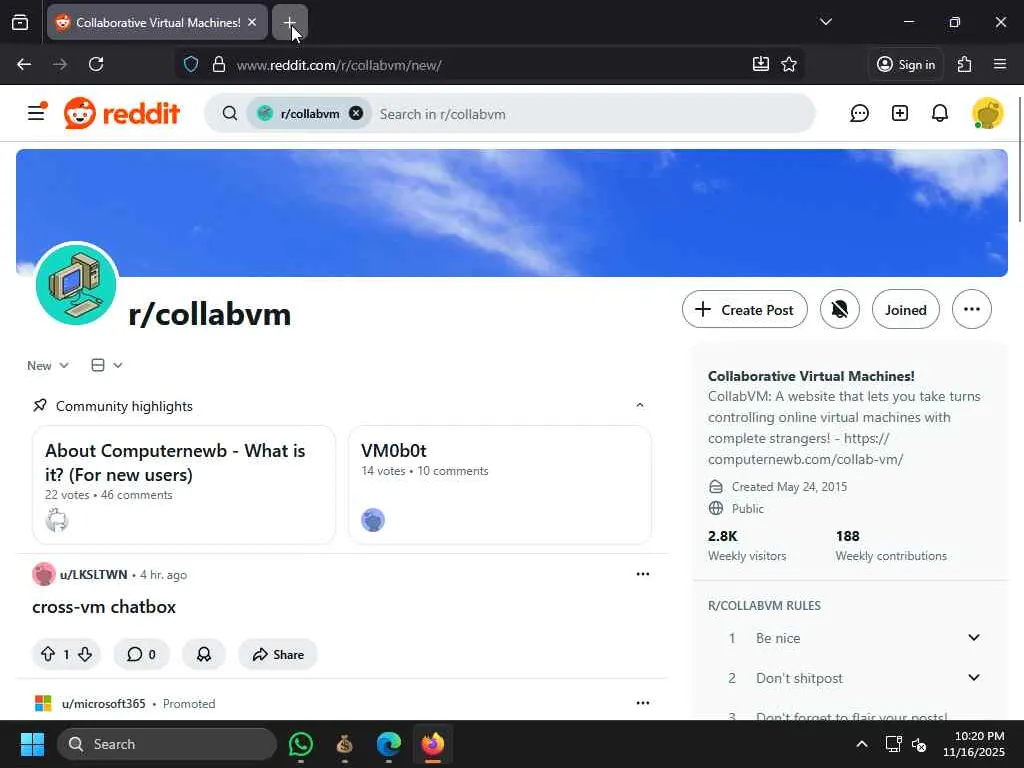The image size is (1024, 768).
Task: Open Microsoft Edge from taskbar
Action: [389, 744]
